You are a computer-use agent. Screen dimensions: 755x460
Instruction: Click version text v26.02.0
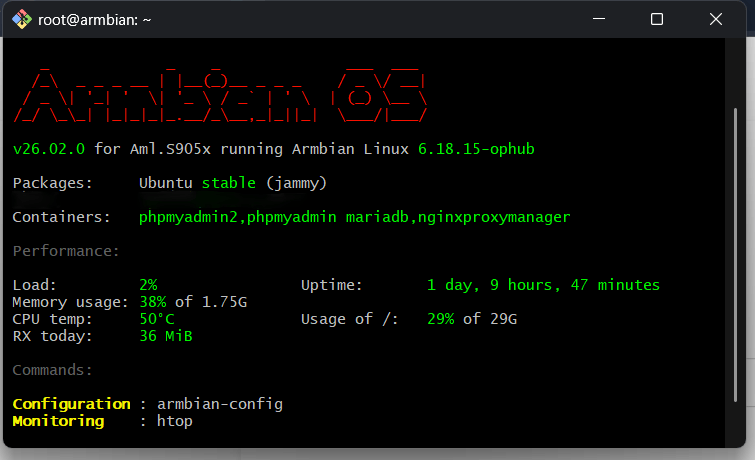coord(49,149)
